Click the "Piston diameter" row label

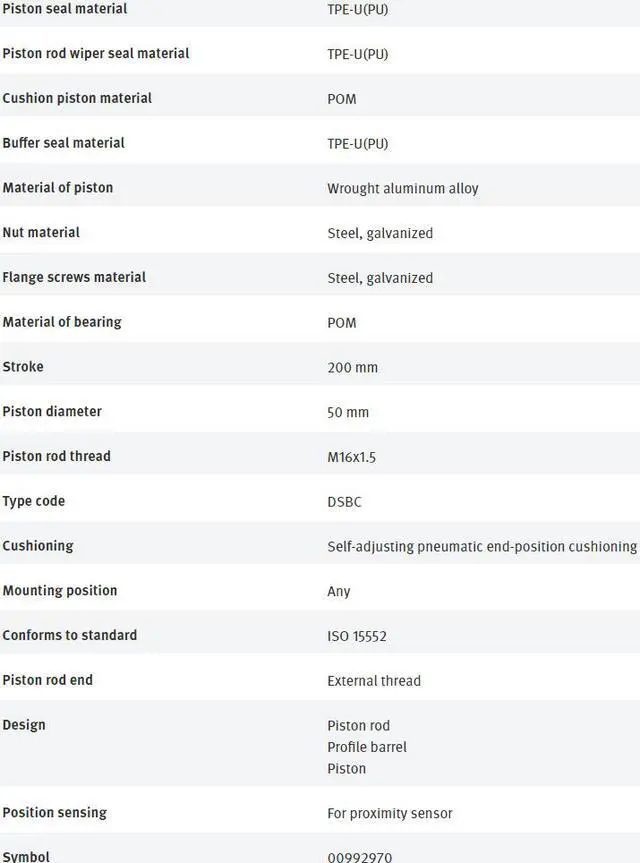(x=52, y=411)
